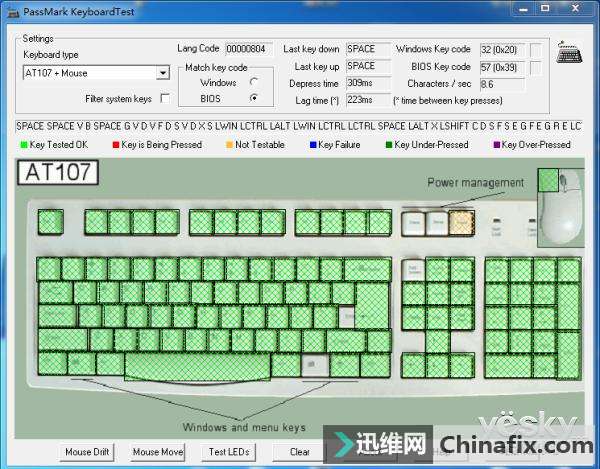The width and height of the screenshot is (600, 469).
Task: Click the AT107 + Mouse combo box
Action: point(96,73)
